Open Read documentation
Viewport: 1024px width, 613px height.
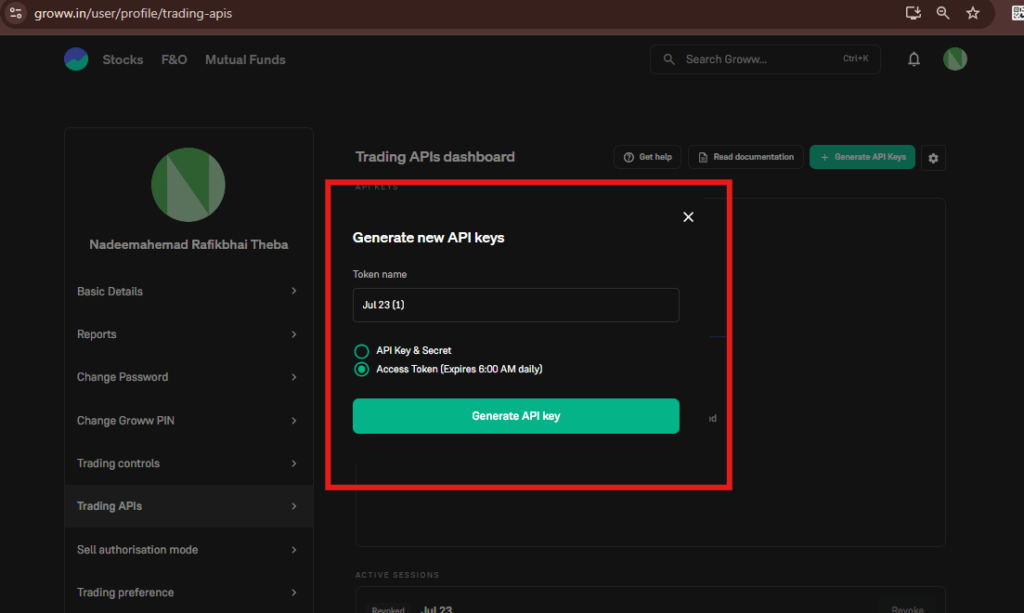click(746, 157)
